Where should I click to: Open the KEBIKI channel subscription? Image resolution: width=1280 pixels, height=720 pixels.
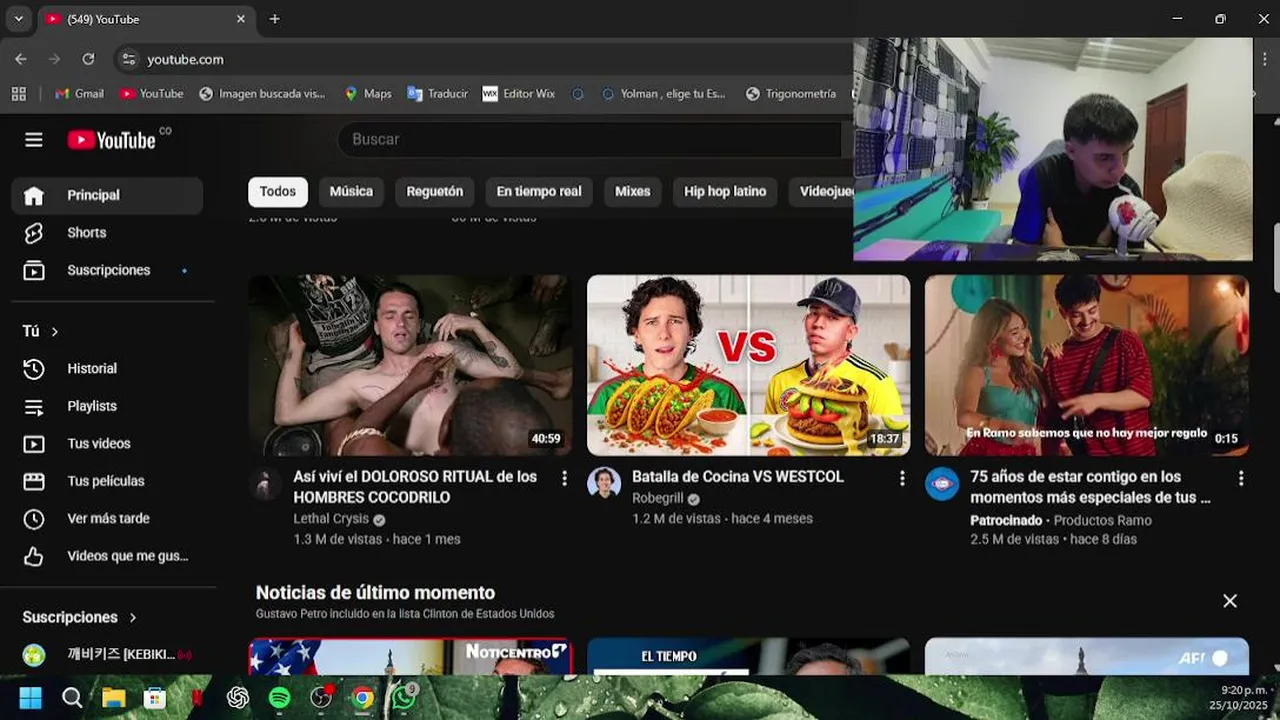(x=107, y=654)
